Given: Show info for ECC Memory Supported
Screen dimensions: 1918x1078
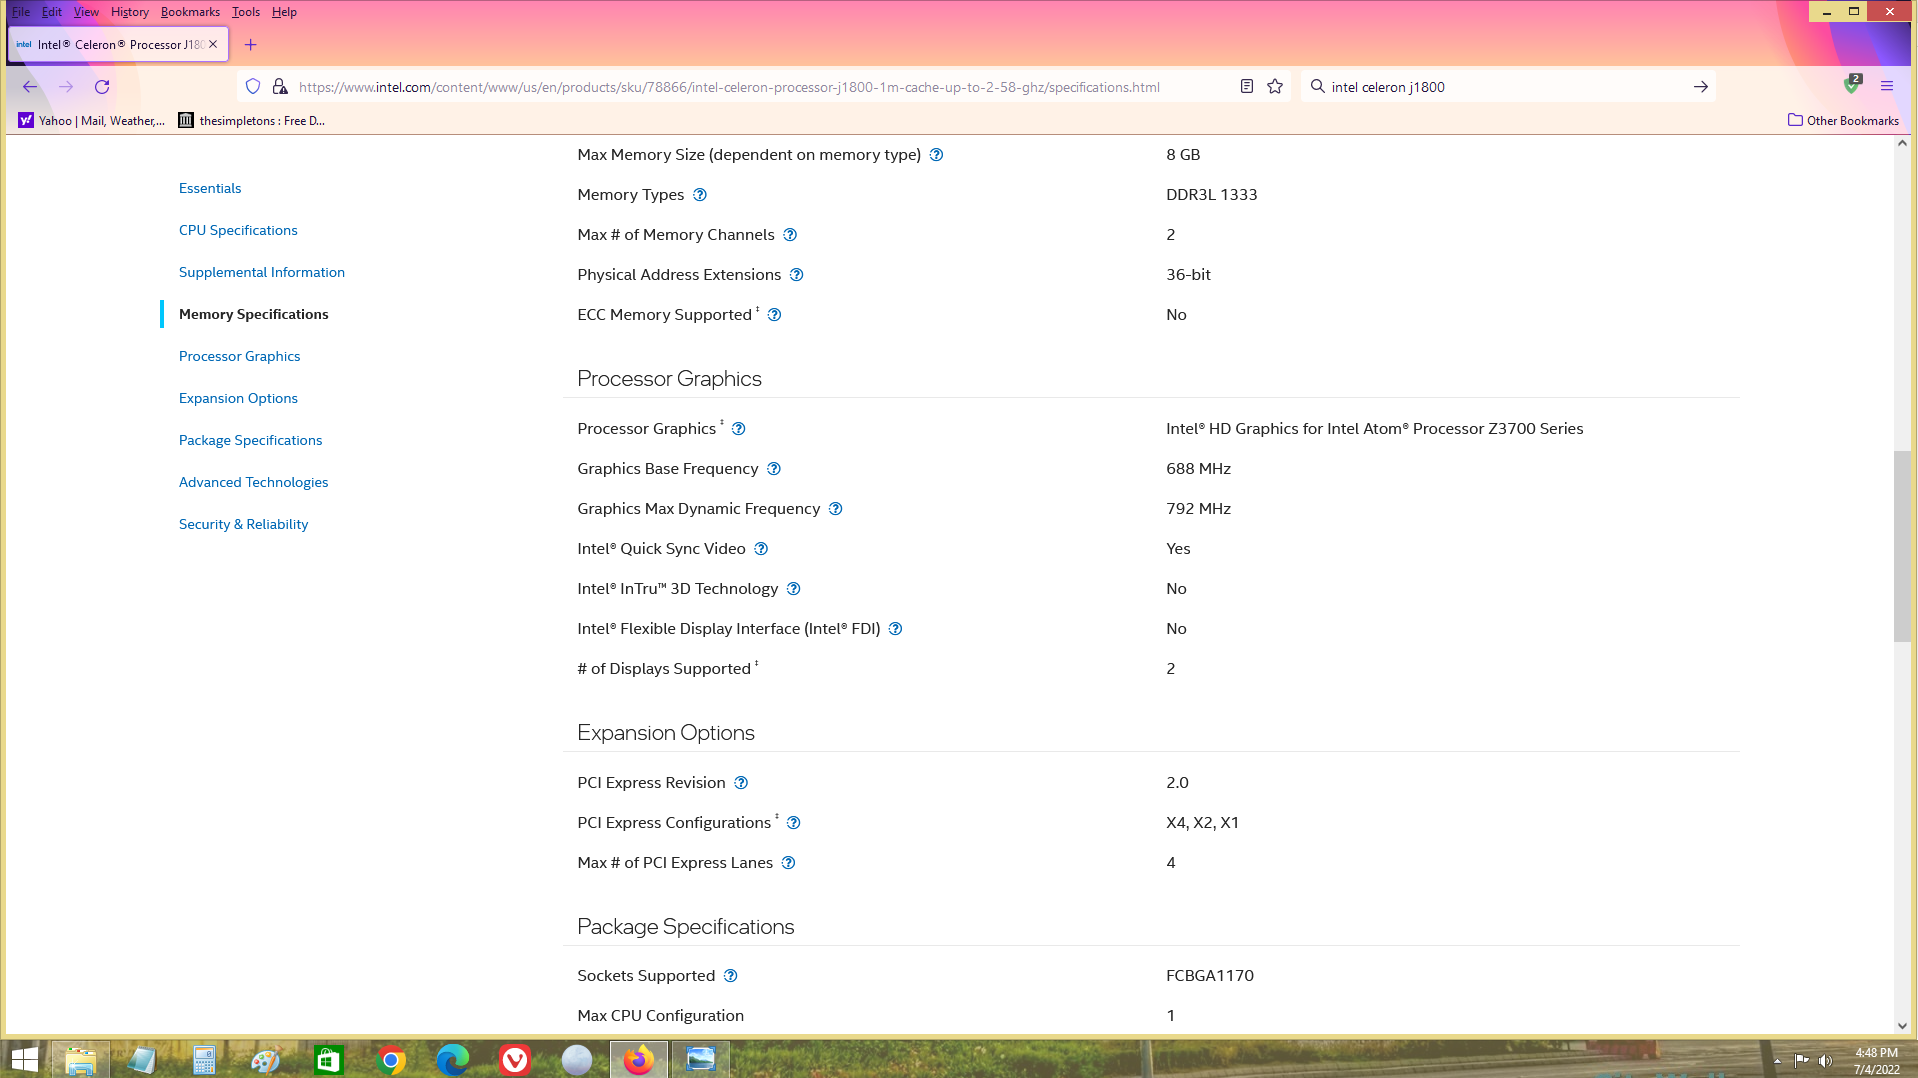Looking at the screenshot, I should [x=774, y=315].
